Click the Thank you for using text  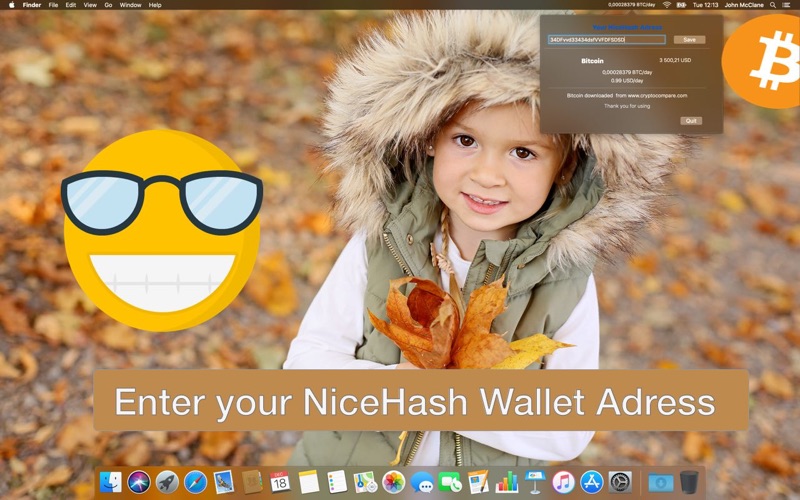[x=627, y=106]
